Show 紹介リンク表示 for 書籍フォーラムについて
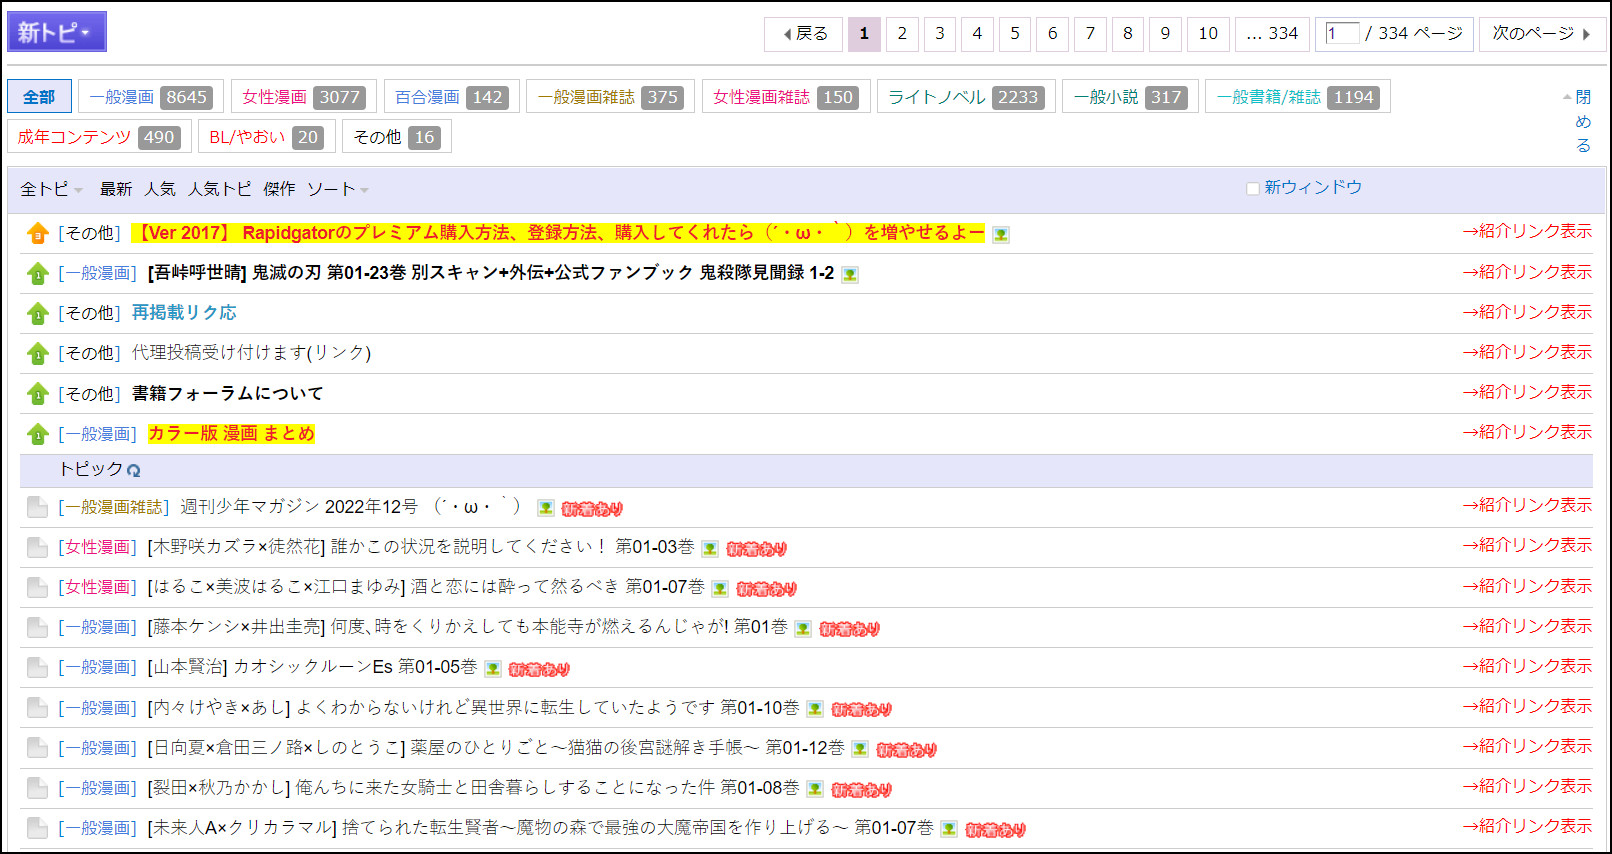This screenshot has height=854, width=1612. pyautogui.click(x=1527, y=392)
